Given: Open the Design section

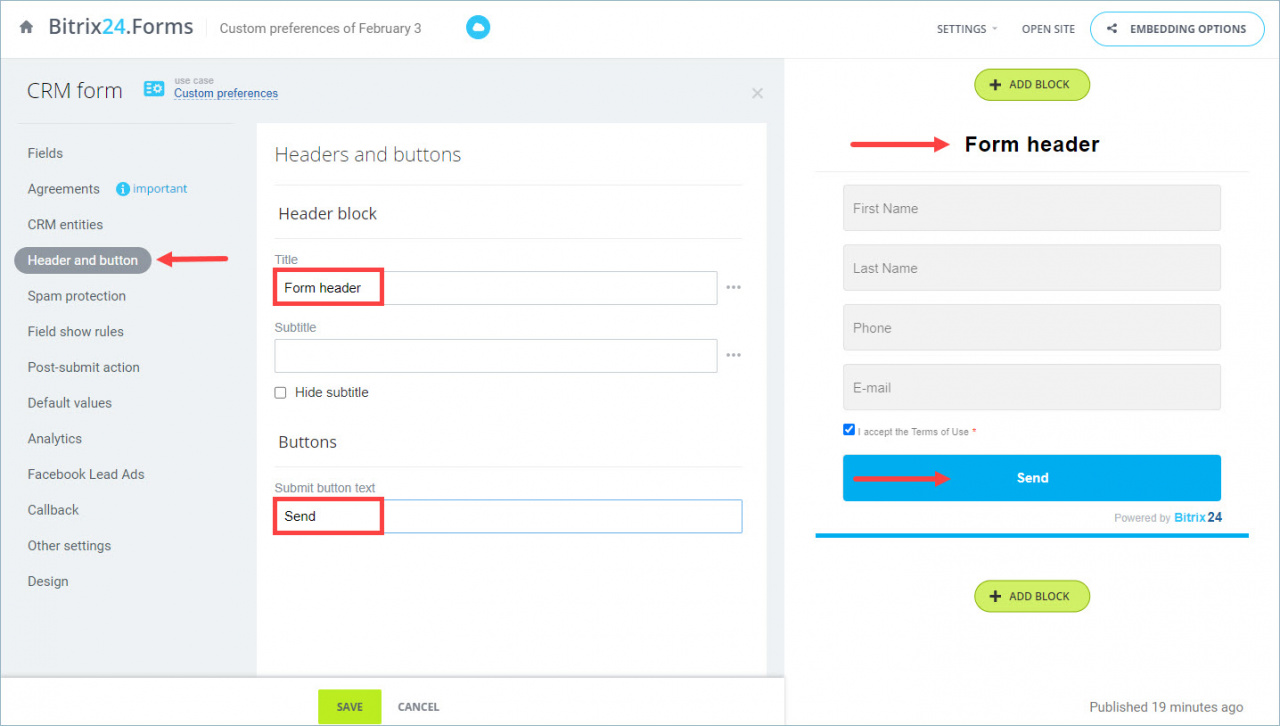Looking at the screenshot, I should pyautogui.click(x=48, y=581).
